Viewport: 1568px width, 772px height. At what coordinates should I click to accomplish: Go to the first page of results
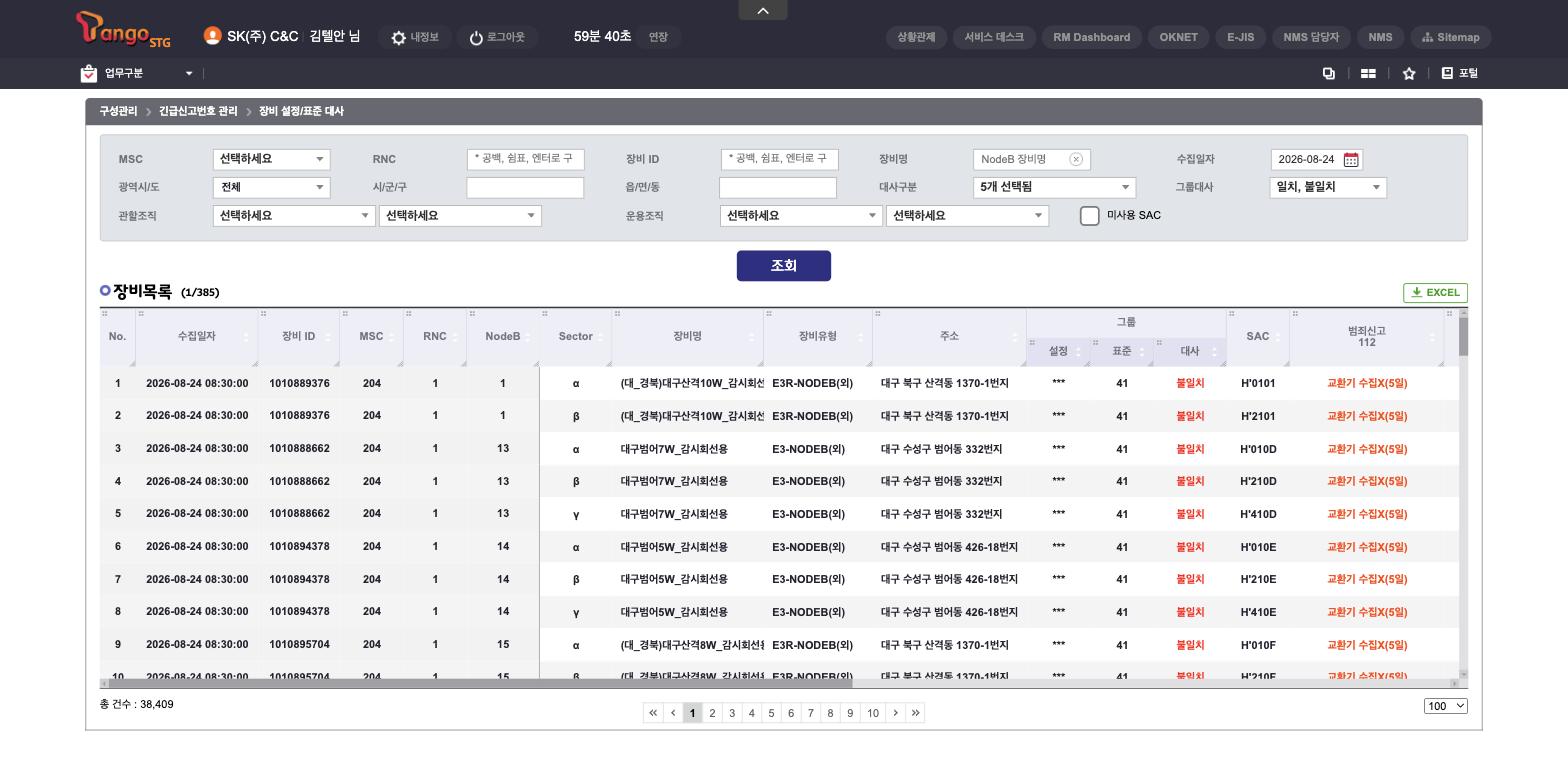[x=653, y=713]
